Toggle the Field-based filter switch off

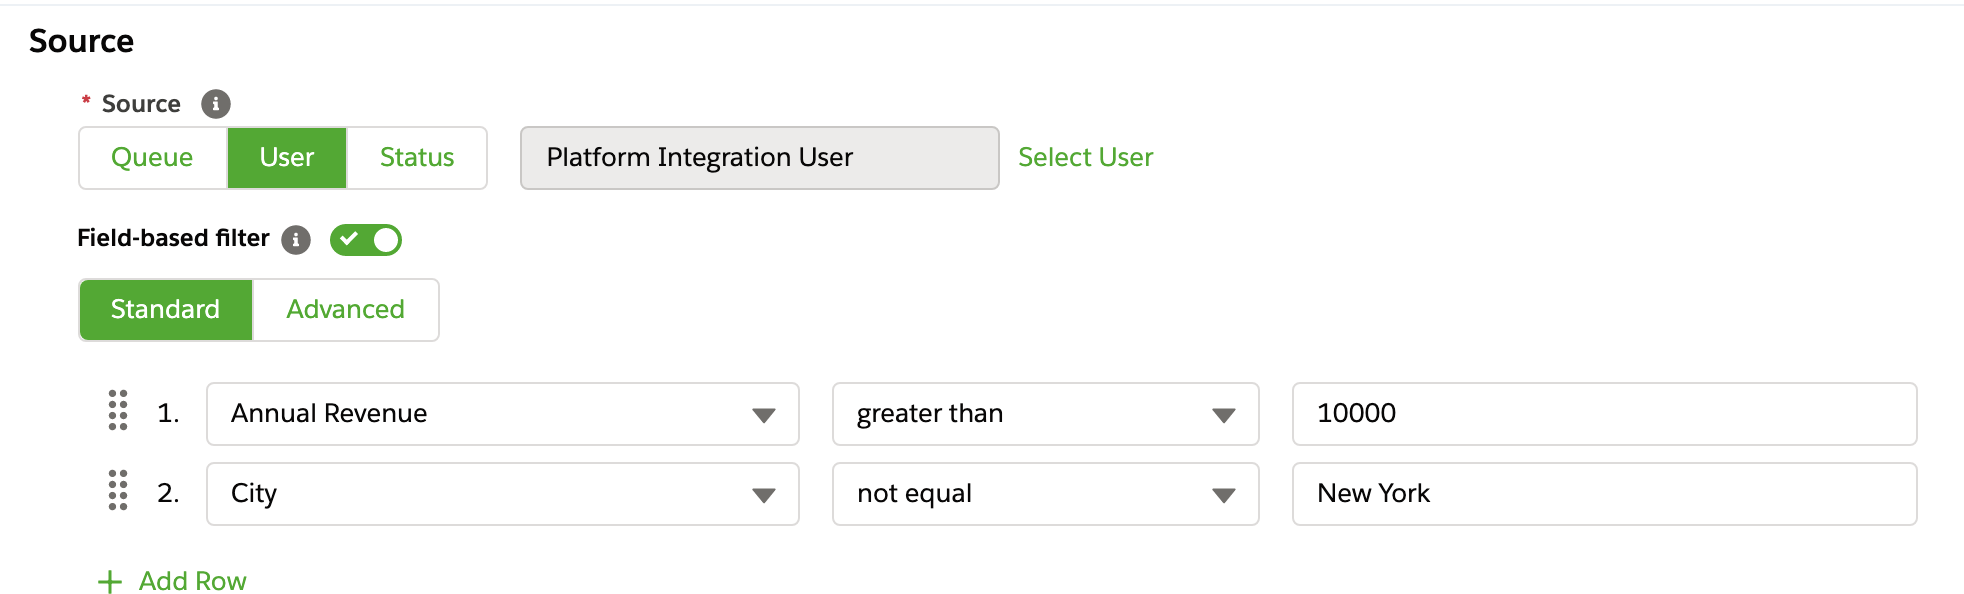click(x=366, y=240)
